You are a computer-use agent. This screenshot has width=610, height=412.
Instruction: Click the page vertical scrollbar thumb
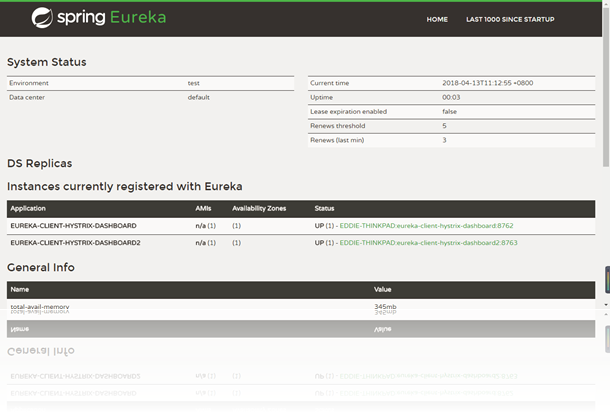(606, 88)
